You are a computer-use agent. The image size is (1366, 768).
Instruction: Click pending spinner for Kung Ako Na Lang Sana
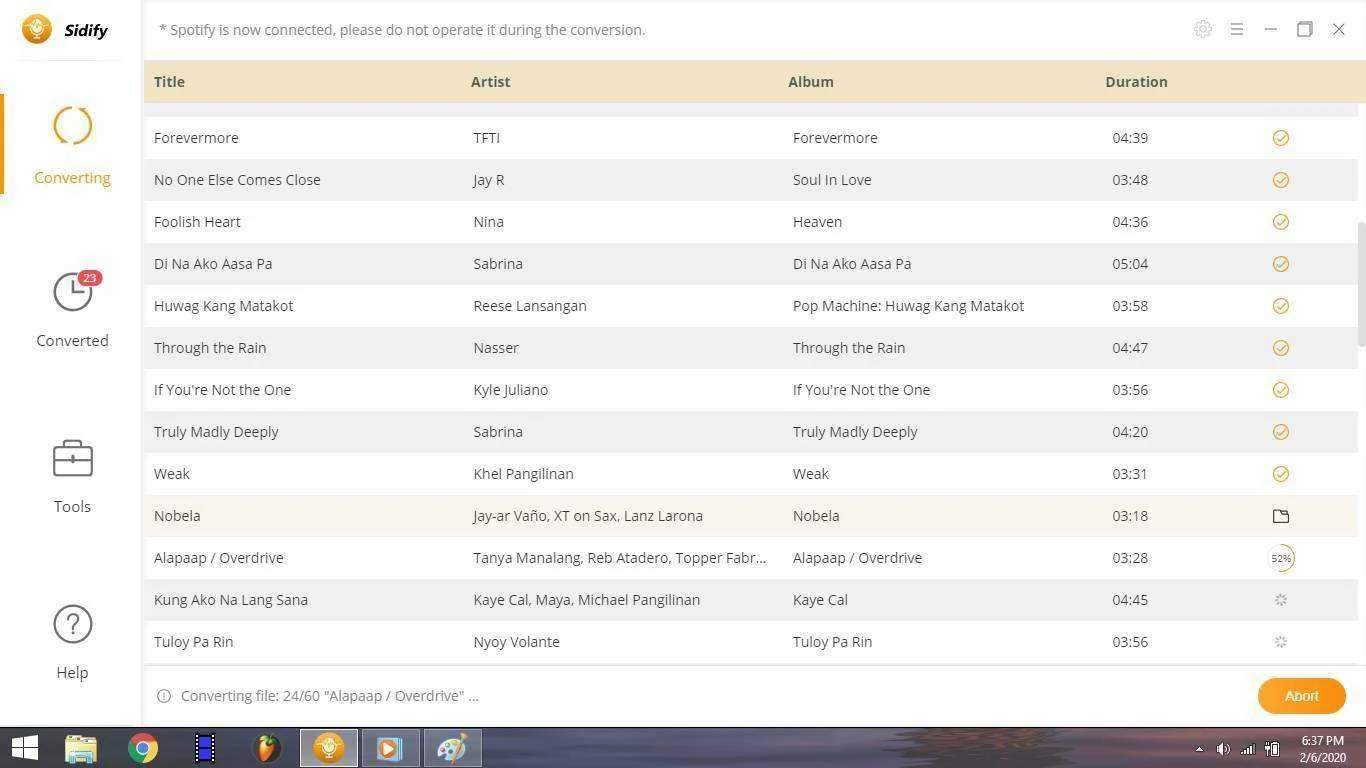click(1281, 600)
